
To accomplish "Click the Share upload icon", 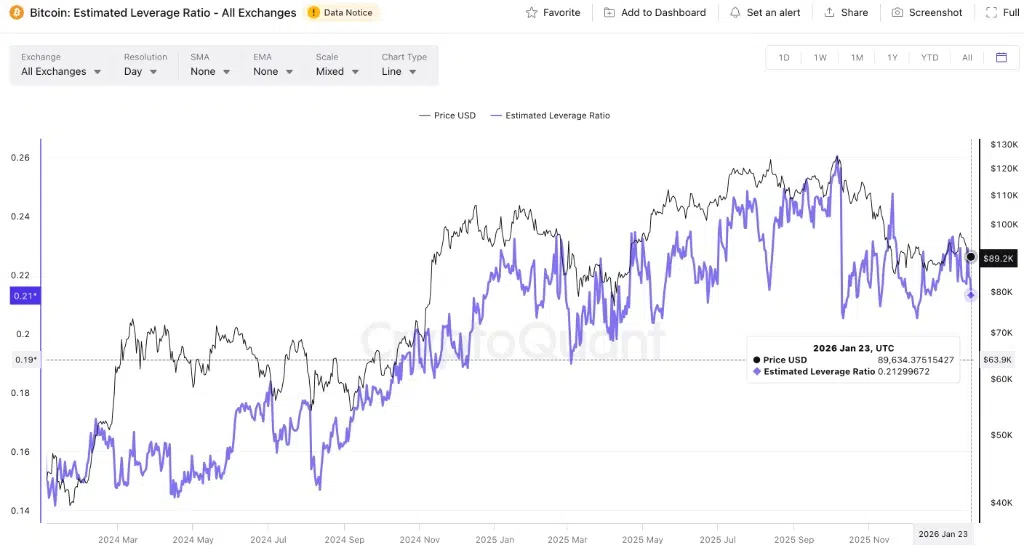I will tap(830, 13).
